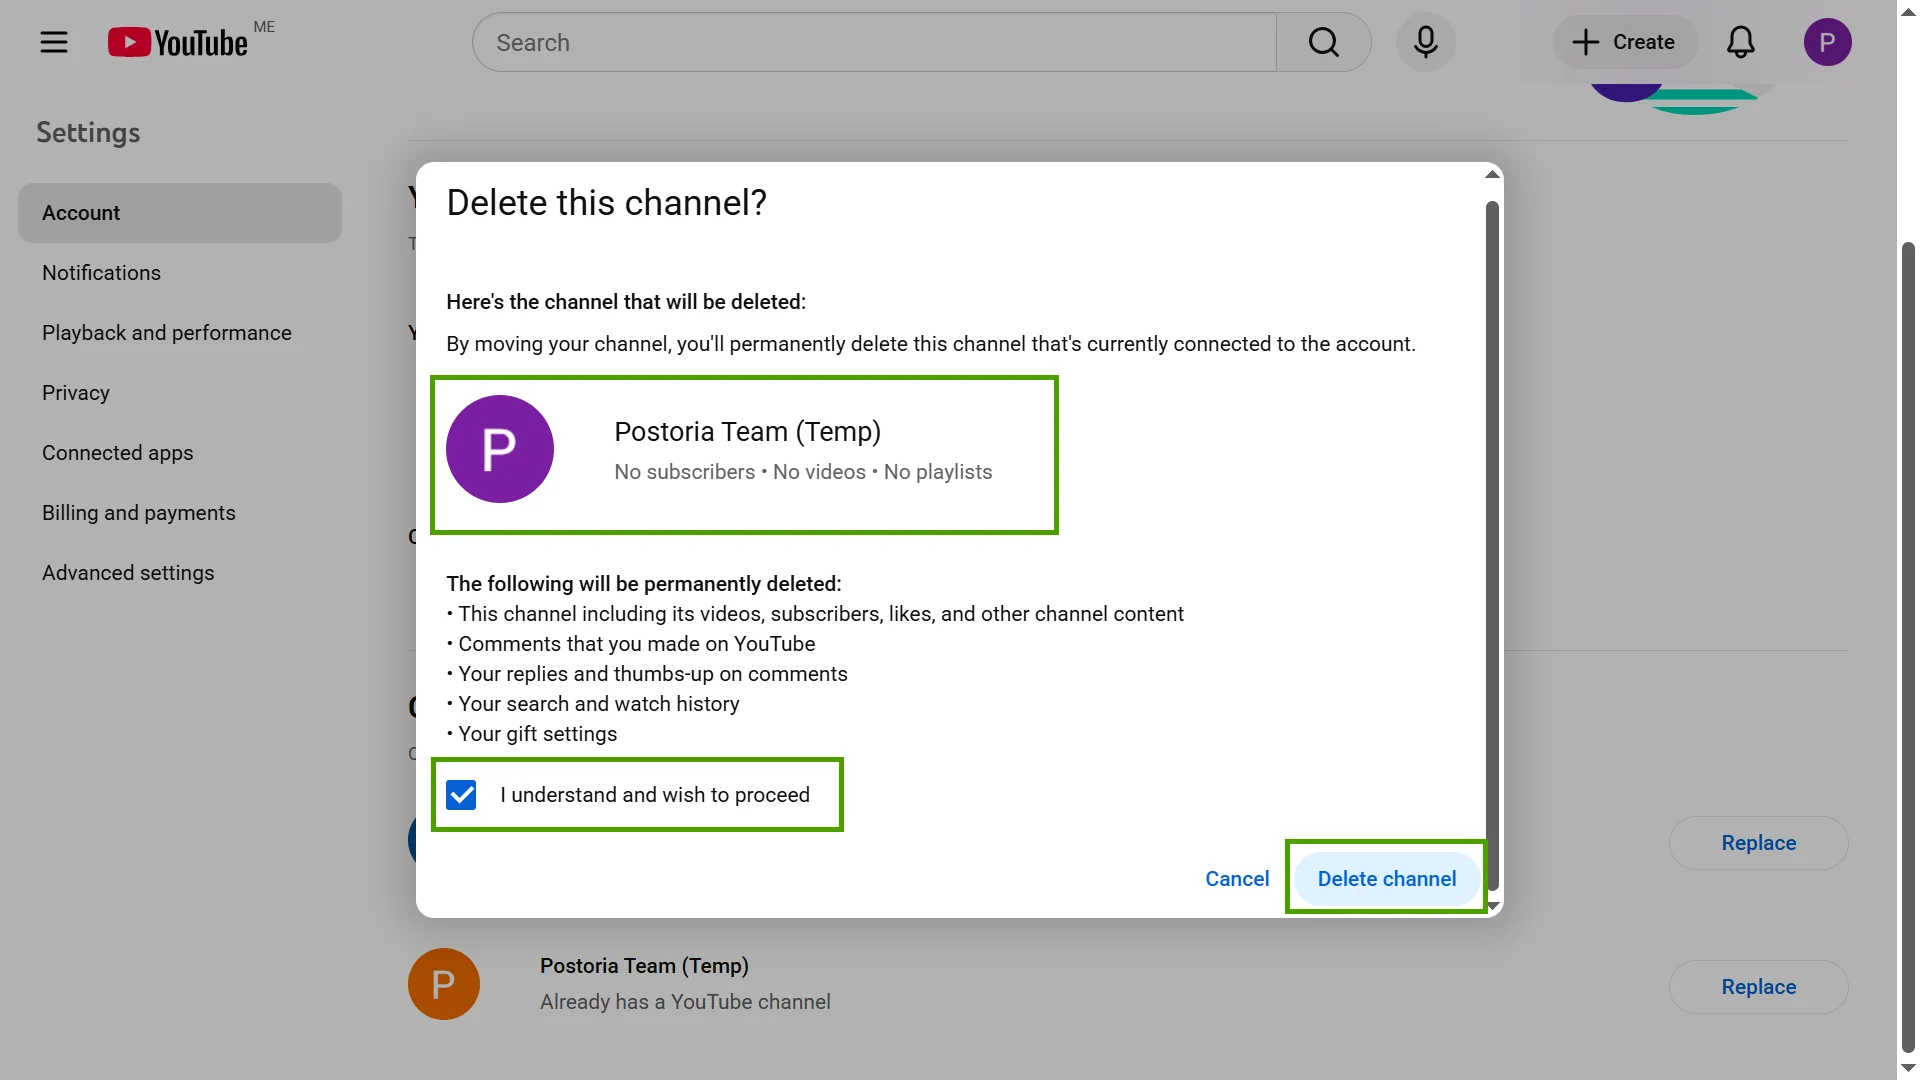Click Cancel to dismiss the dialog
Viewport: 1920px width, 1080px height.
tap(1236, 878)
